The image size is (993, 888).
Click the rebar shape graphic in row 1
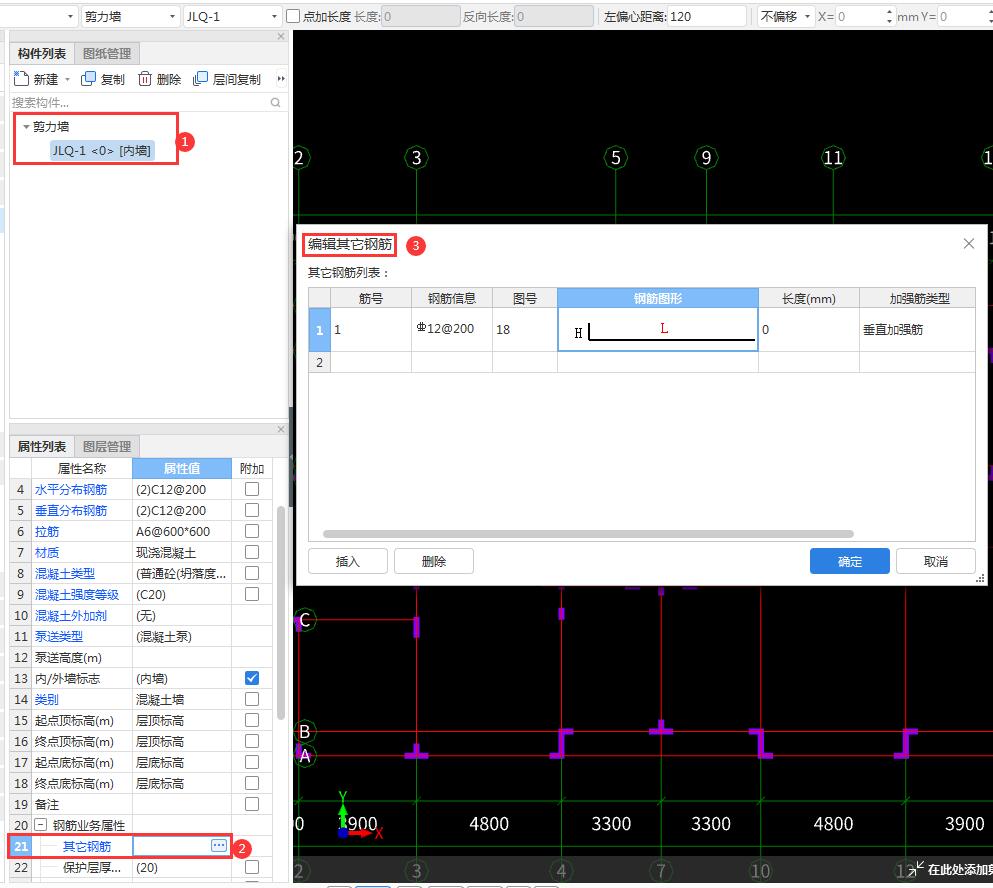click(658, 330)
